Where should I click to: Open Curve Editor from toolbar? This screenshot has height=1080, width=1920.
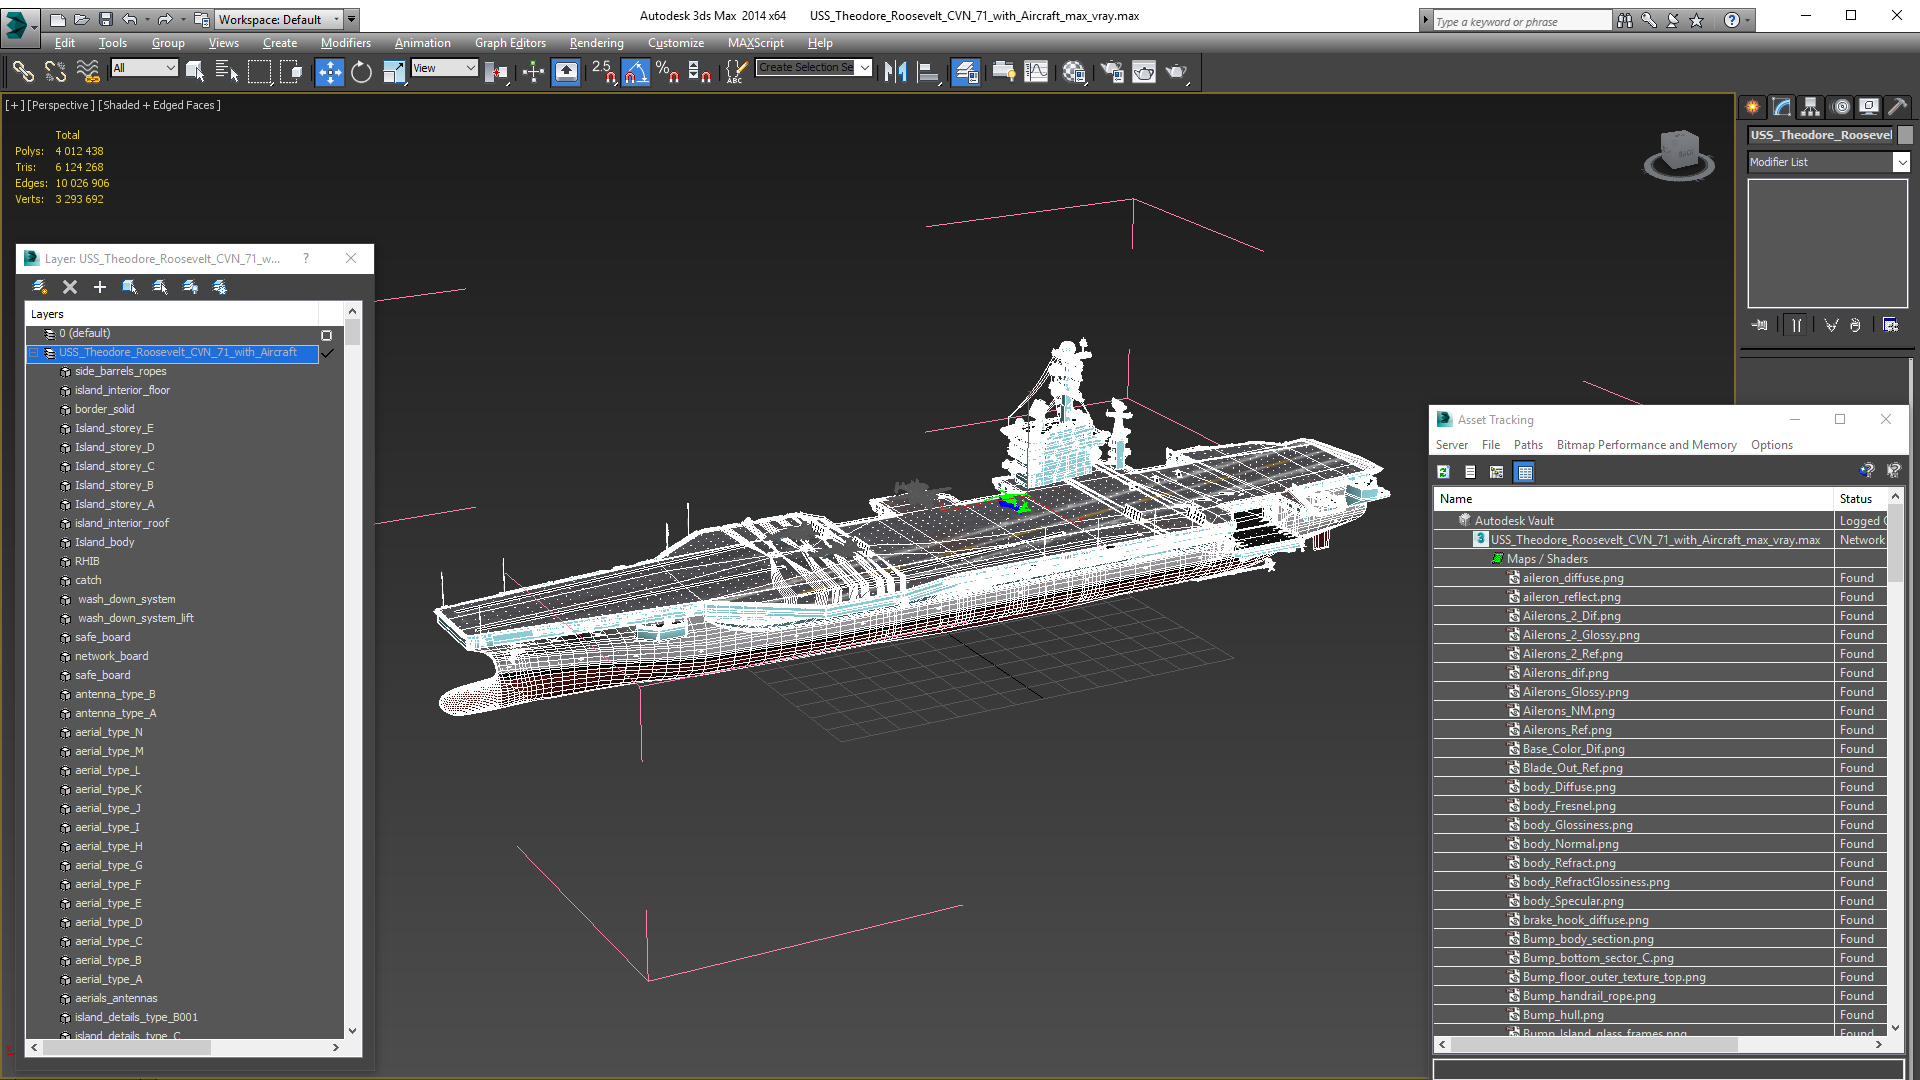tap(1036, 72)
